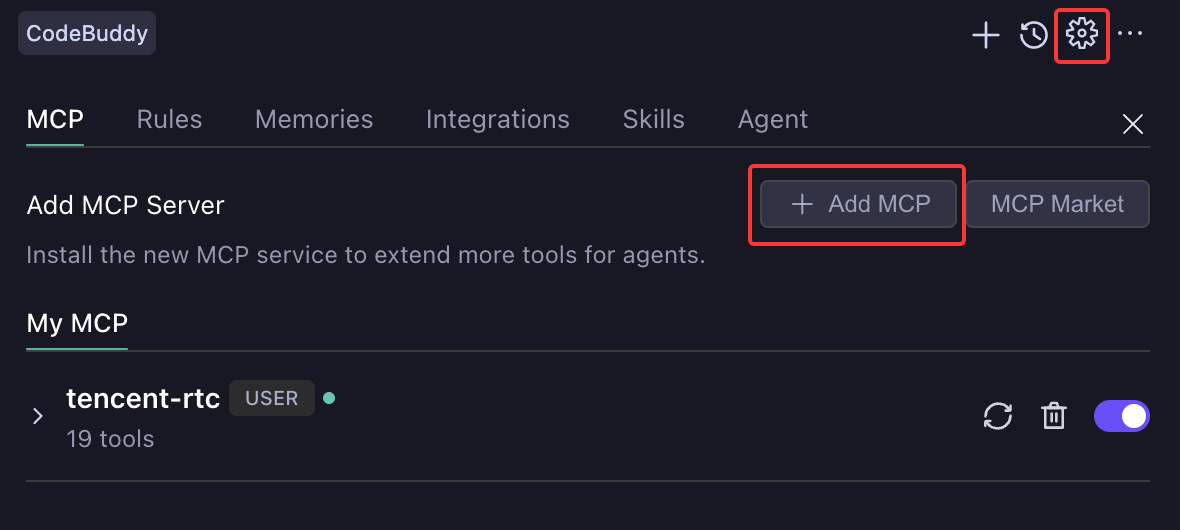Open the MCP Market
The image size is (1180, 530).
1057,205
